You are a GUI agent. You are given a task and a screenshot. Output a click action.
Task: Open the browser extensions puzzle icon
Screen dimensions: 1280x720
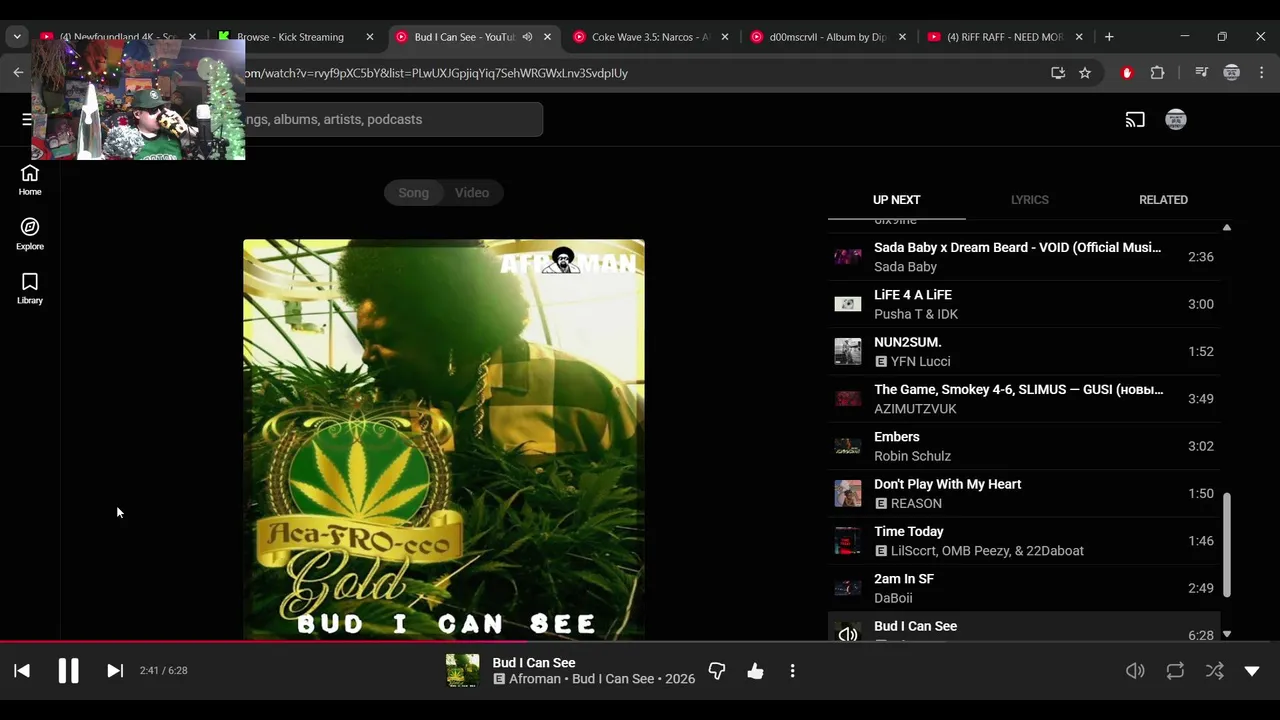click(x=1158, y=73)
